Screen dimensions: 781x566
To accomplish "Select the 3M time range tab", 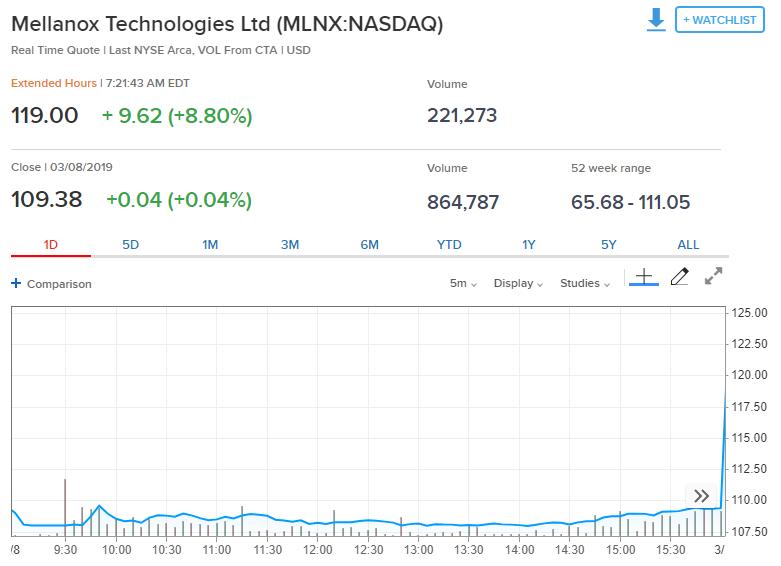I will 290,245.
